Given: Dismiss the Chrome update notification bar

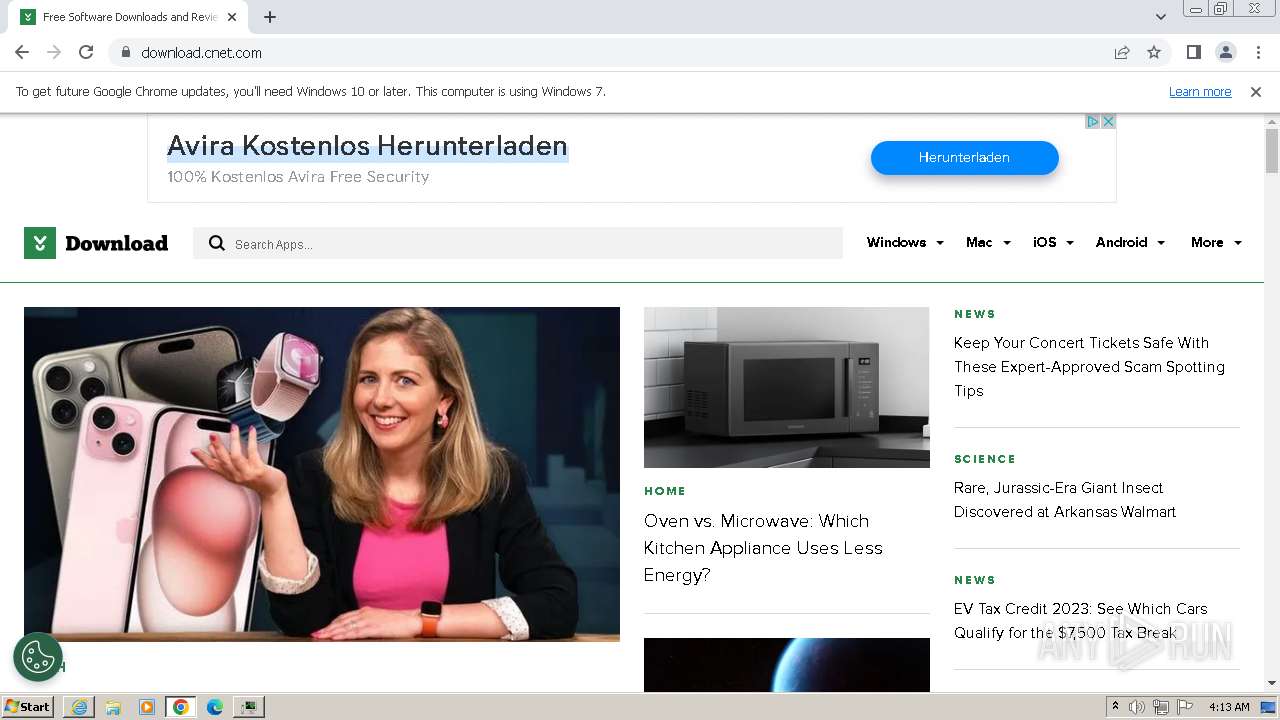Looking at the screenshot, I should click(1256, 91).
